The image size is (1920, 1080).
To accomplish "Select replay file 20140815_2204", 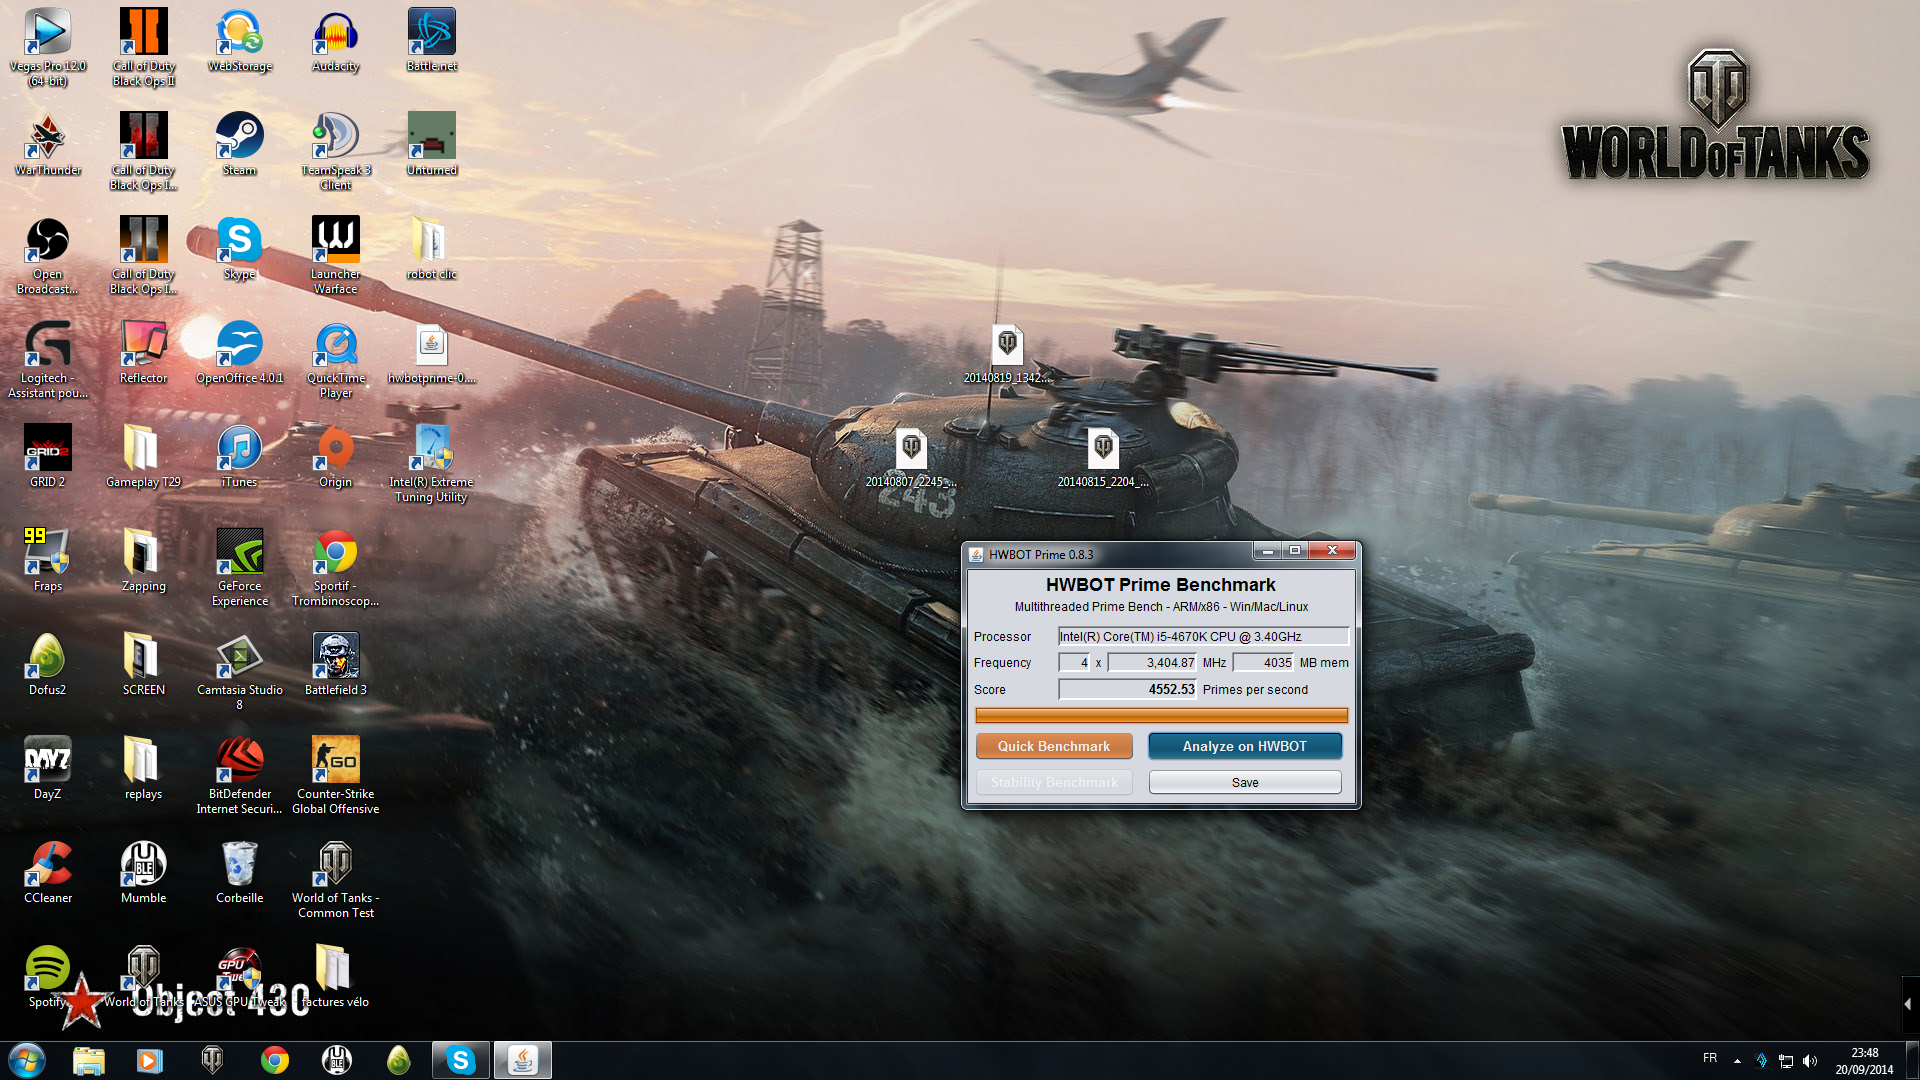I will 1104,457.
